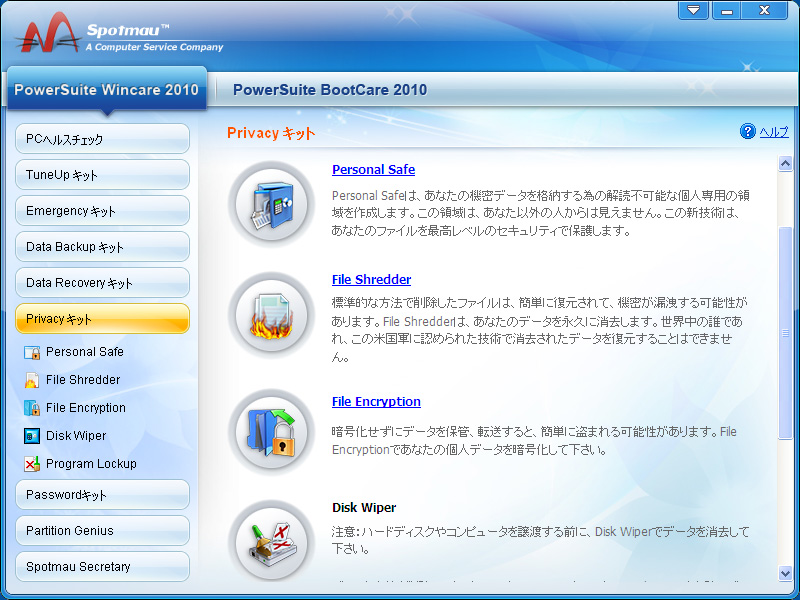Select File Encryption in sidebar list
800x600 pixels.
pos(86,408)
